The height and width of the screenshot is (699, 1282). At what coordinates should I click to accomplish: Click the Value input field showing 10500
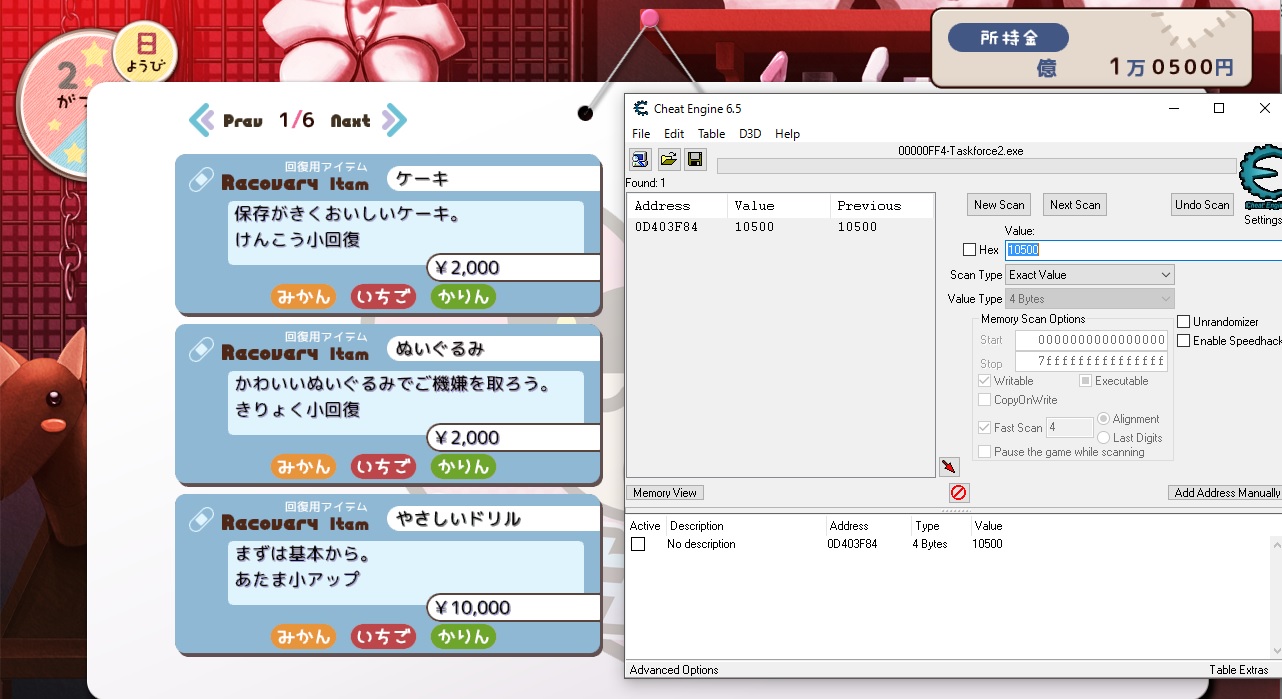[x=1140, y=250]
